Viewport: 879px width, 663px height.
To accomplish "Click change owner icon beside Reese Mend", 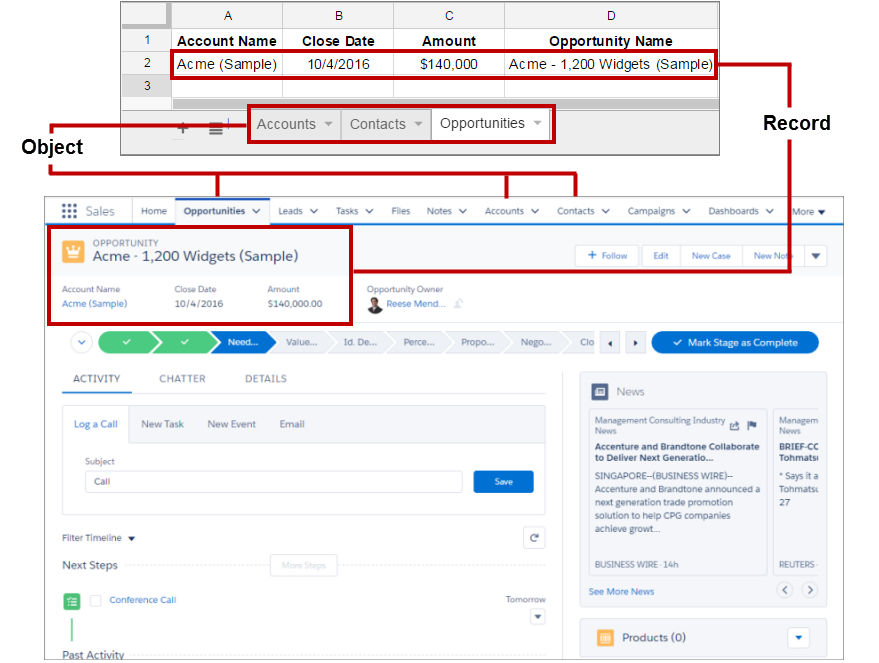I will pos(458,304).
